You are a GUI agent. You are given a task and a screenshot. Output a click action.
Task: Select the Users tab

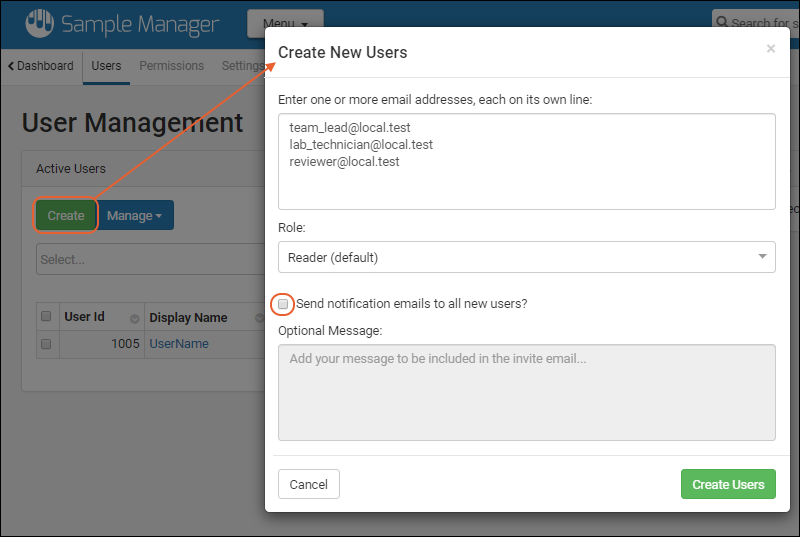[106, 66]
